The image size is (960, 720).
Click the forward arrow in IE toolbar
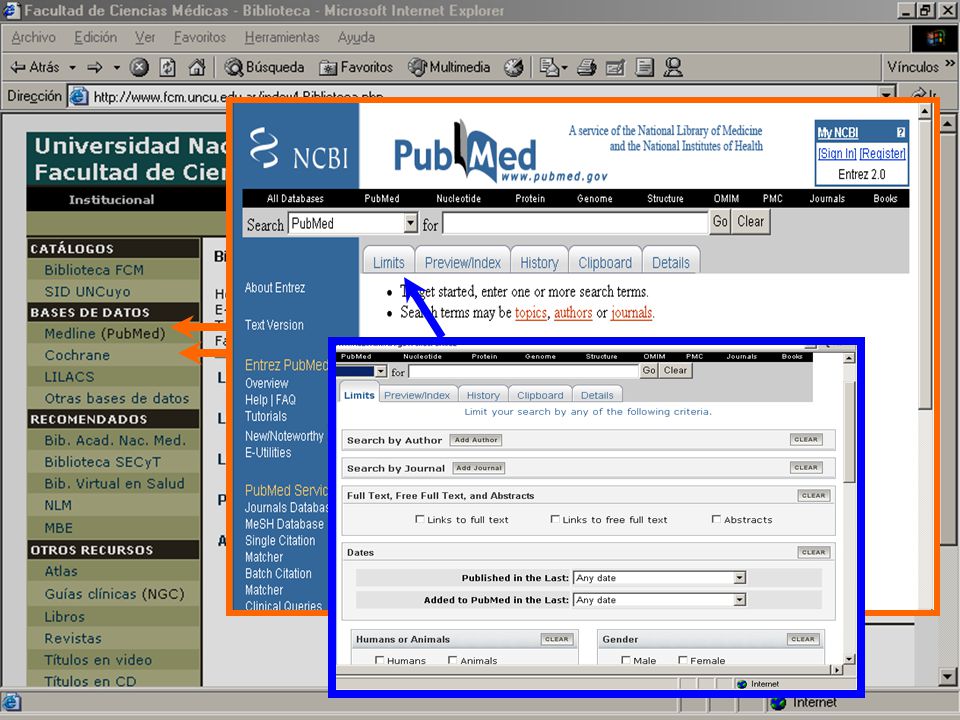tap(95, 67)
